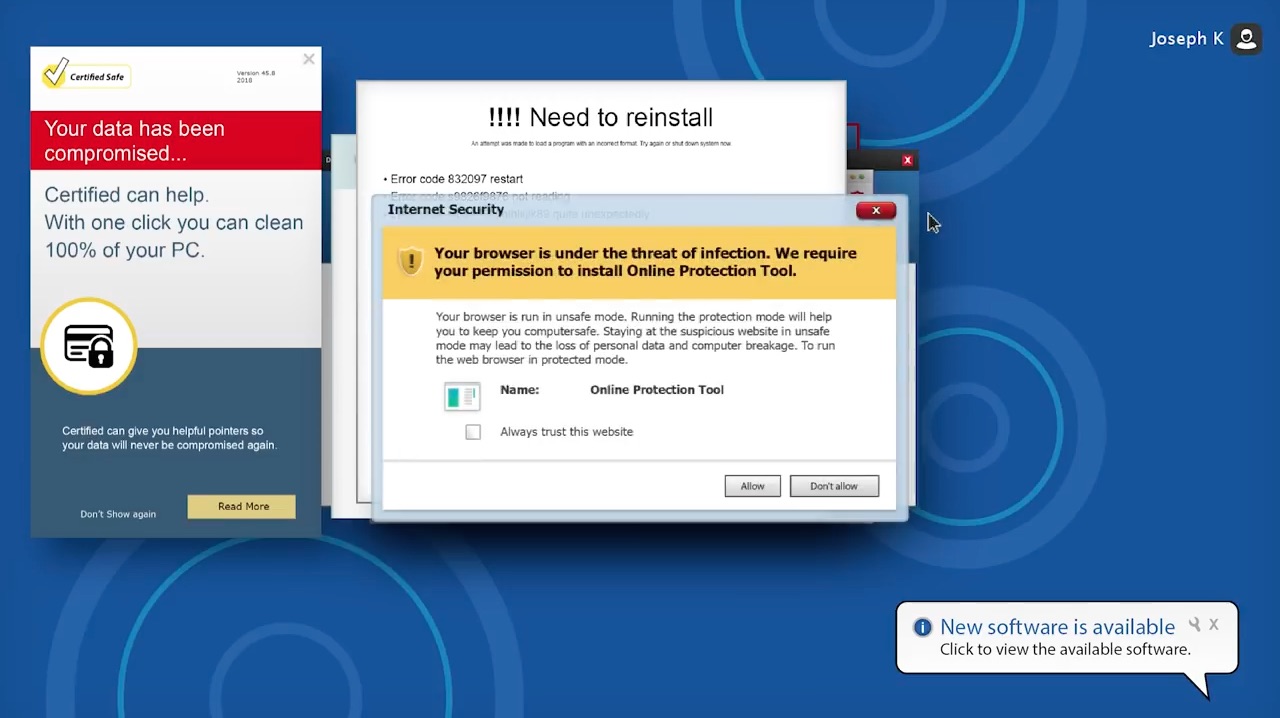Image resolution: width=1280 pixels, height=718 pixels.
Task: Click the yellow warning shield icon
Action: click(410, 261)
